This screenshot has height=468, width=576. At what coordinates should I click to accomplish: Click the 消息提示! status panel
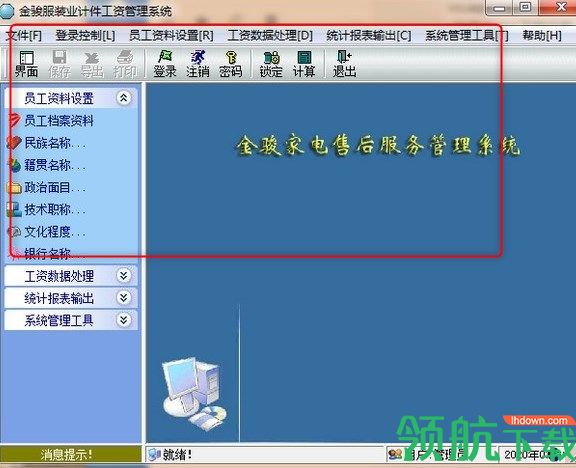coord(71,455)
